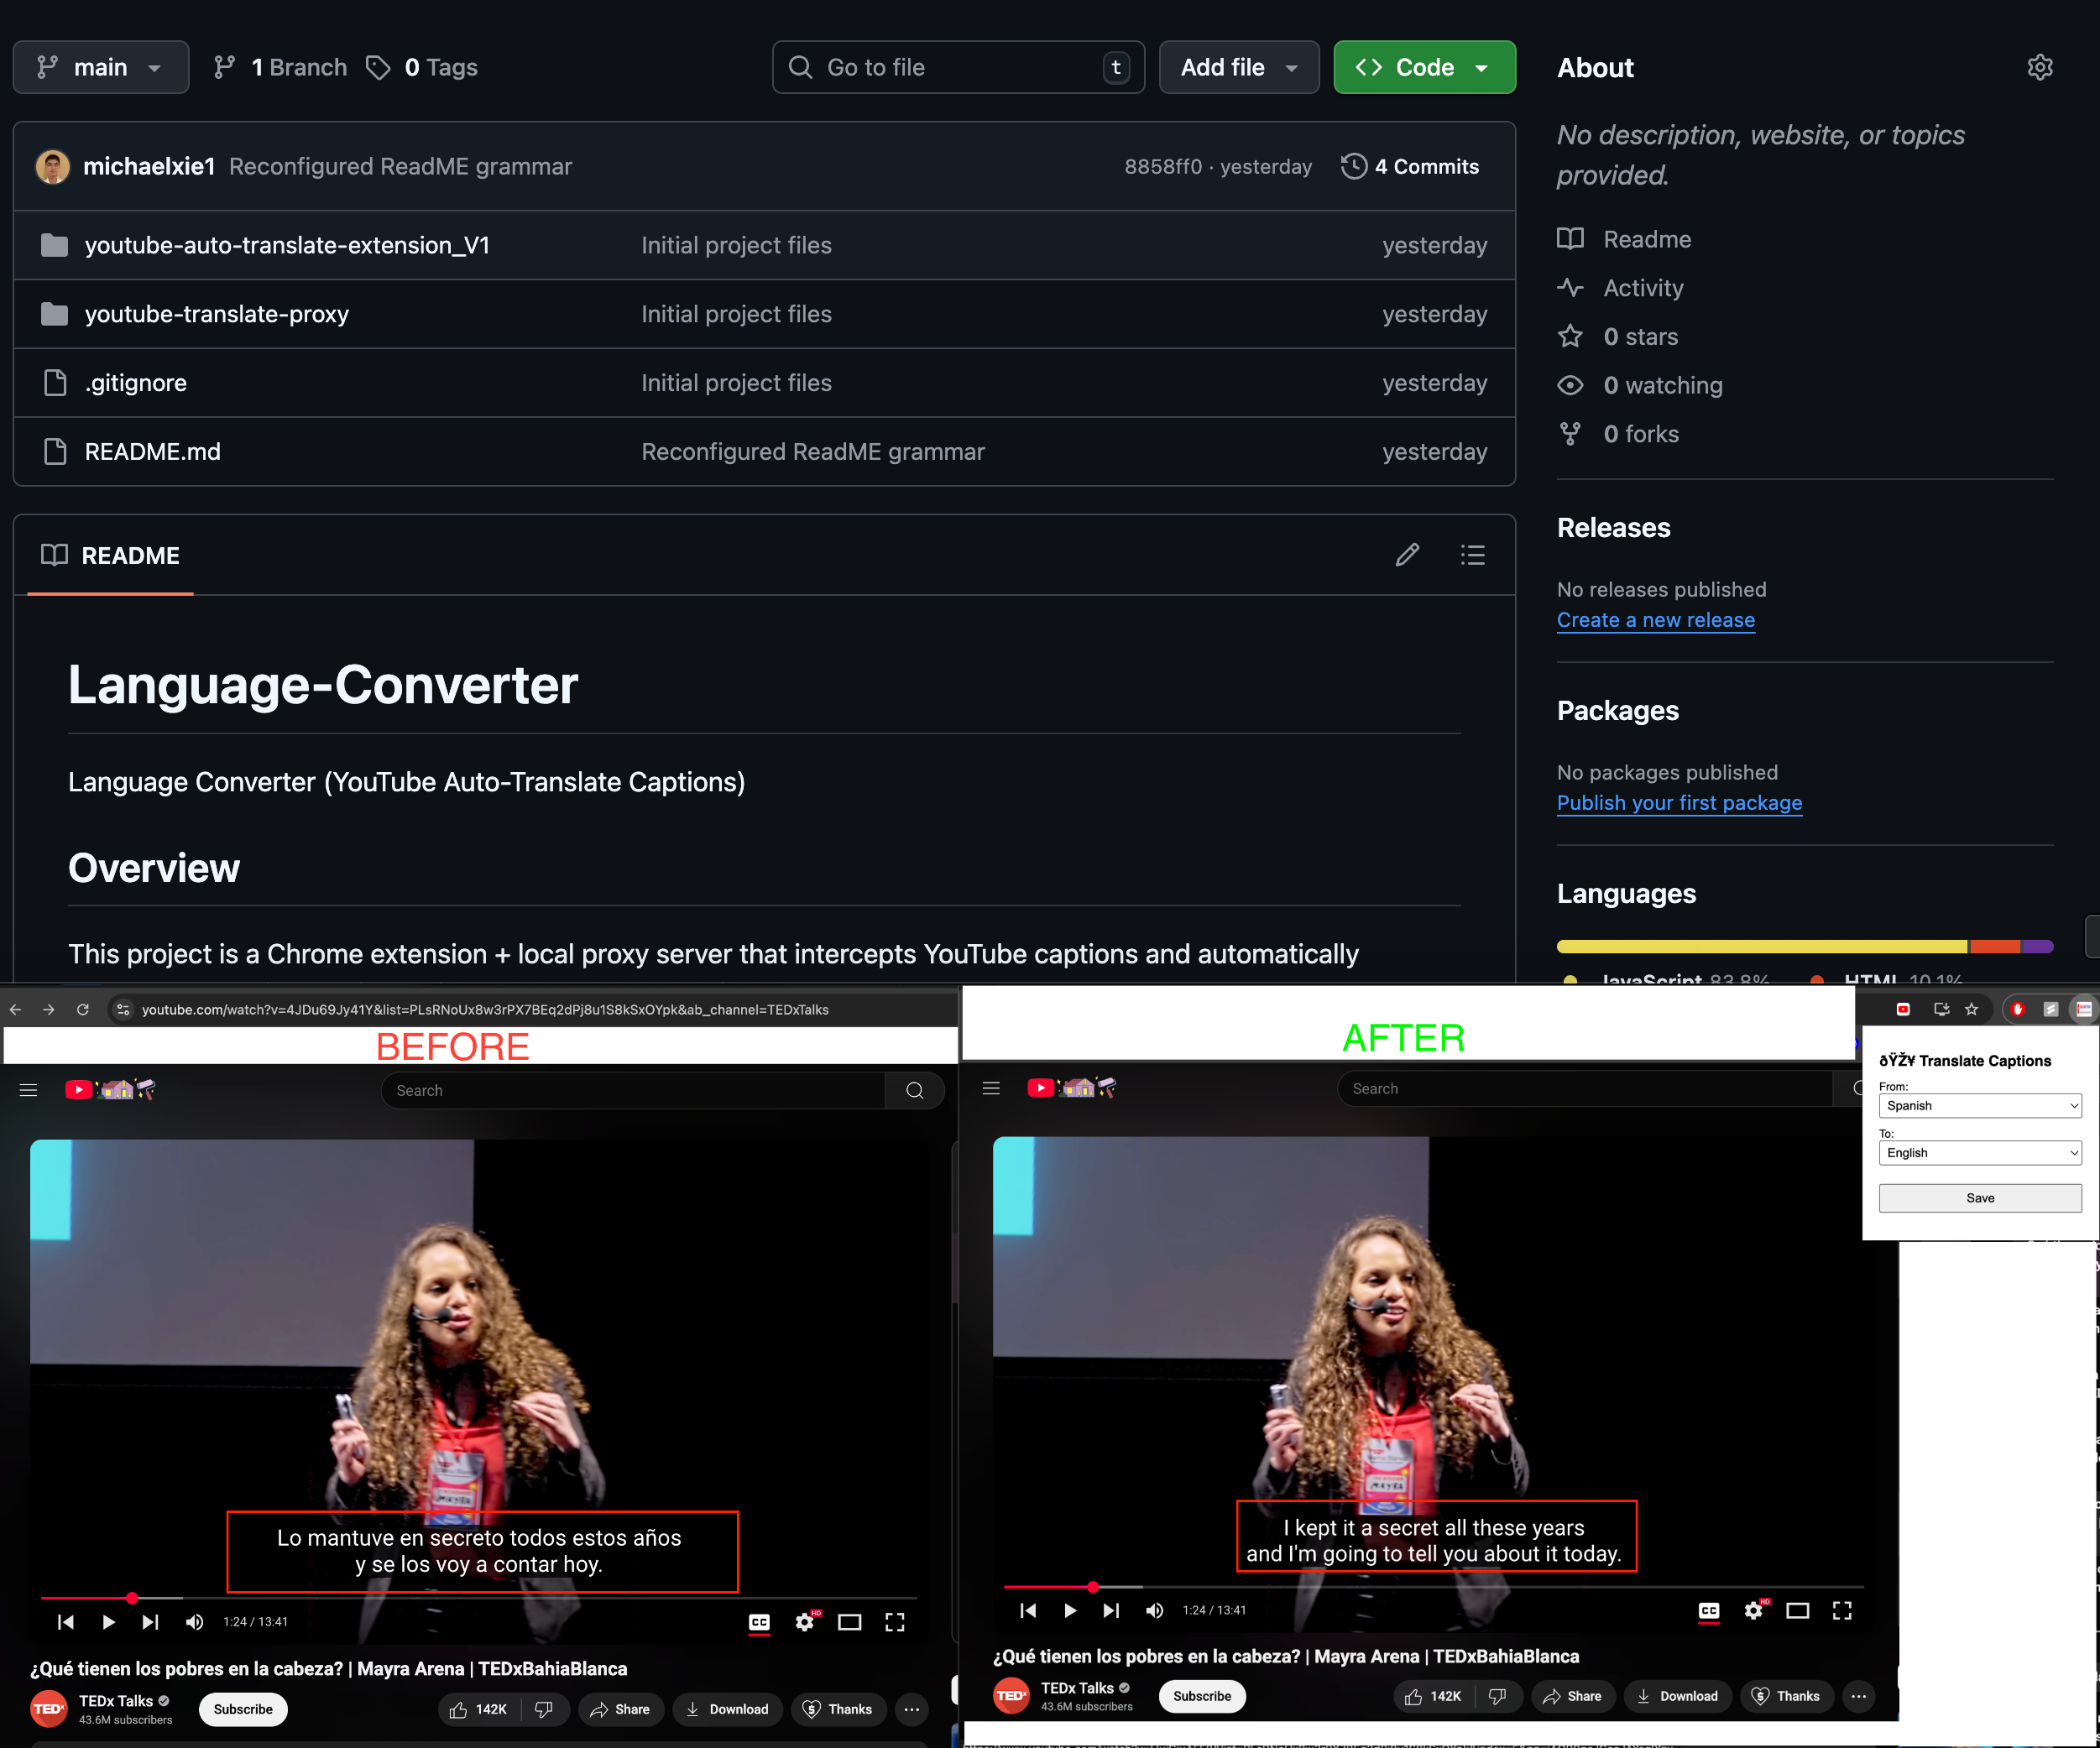Open more actions ellipsis in AFTER panel

click(1858, 1696)
